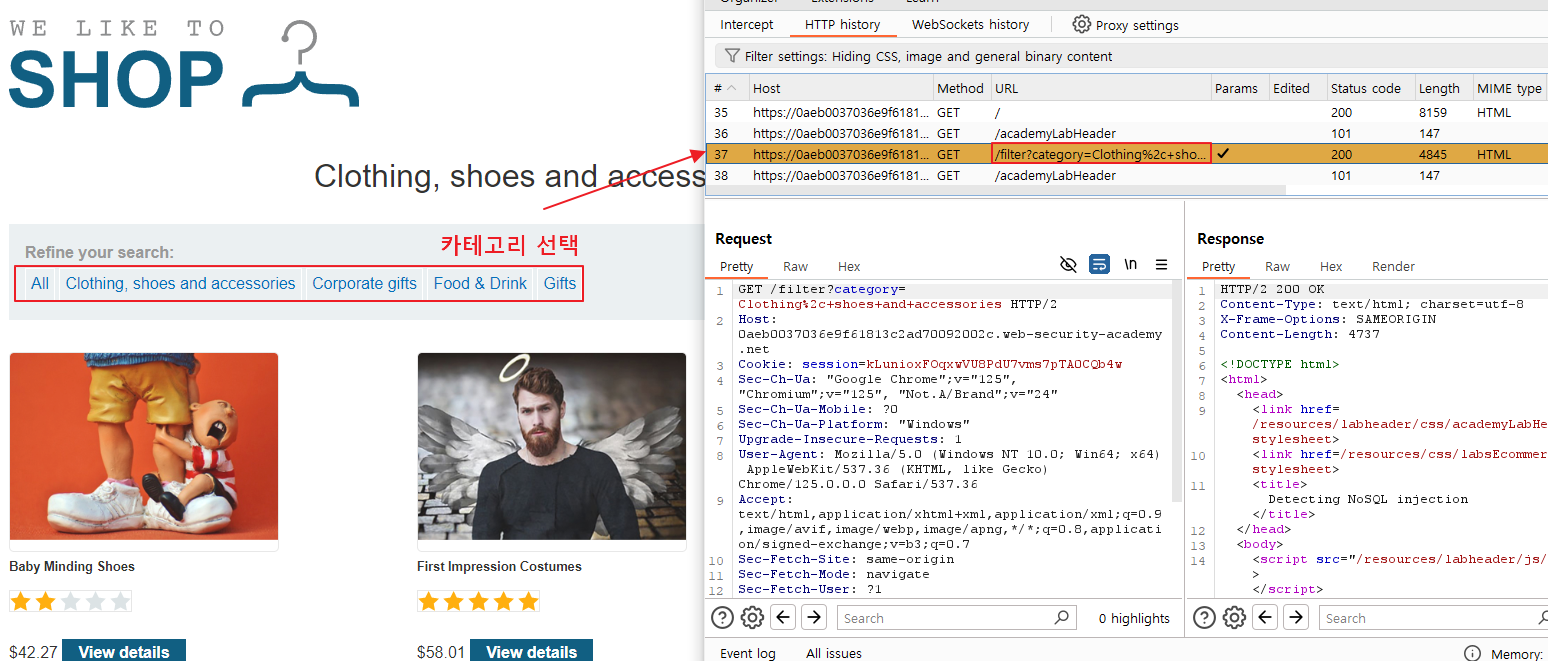1548x661 pixels.
Task: Click the Baby Minding Shoes star rating
Action: pyautogui.click(x=70, y=601)
